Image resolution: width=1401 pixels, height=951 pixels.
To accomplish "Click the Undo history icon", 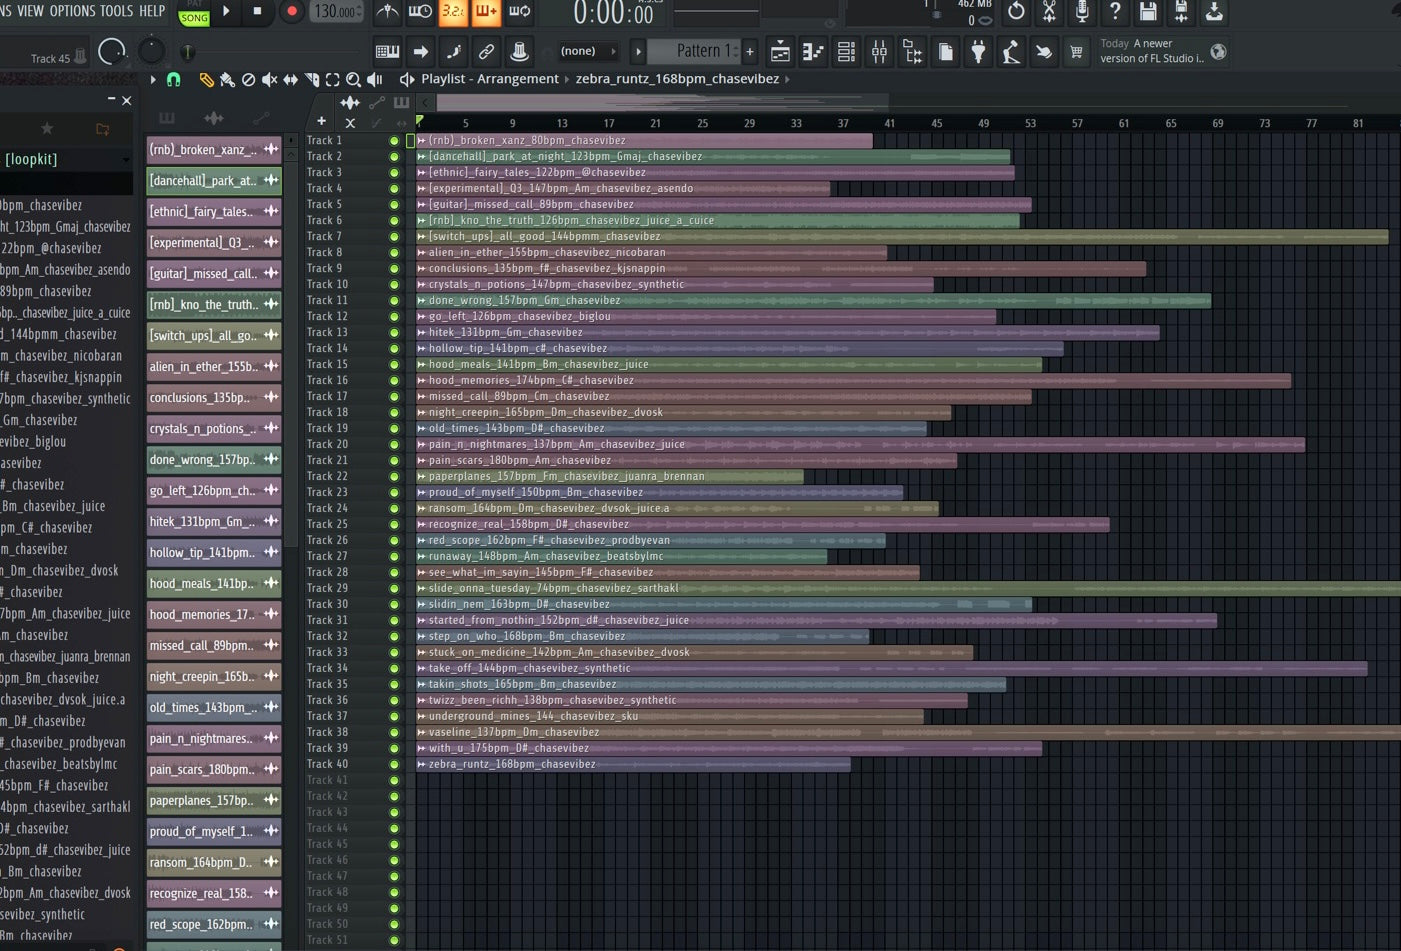I will click(1016, 11).
